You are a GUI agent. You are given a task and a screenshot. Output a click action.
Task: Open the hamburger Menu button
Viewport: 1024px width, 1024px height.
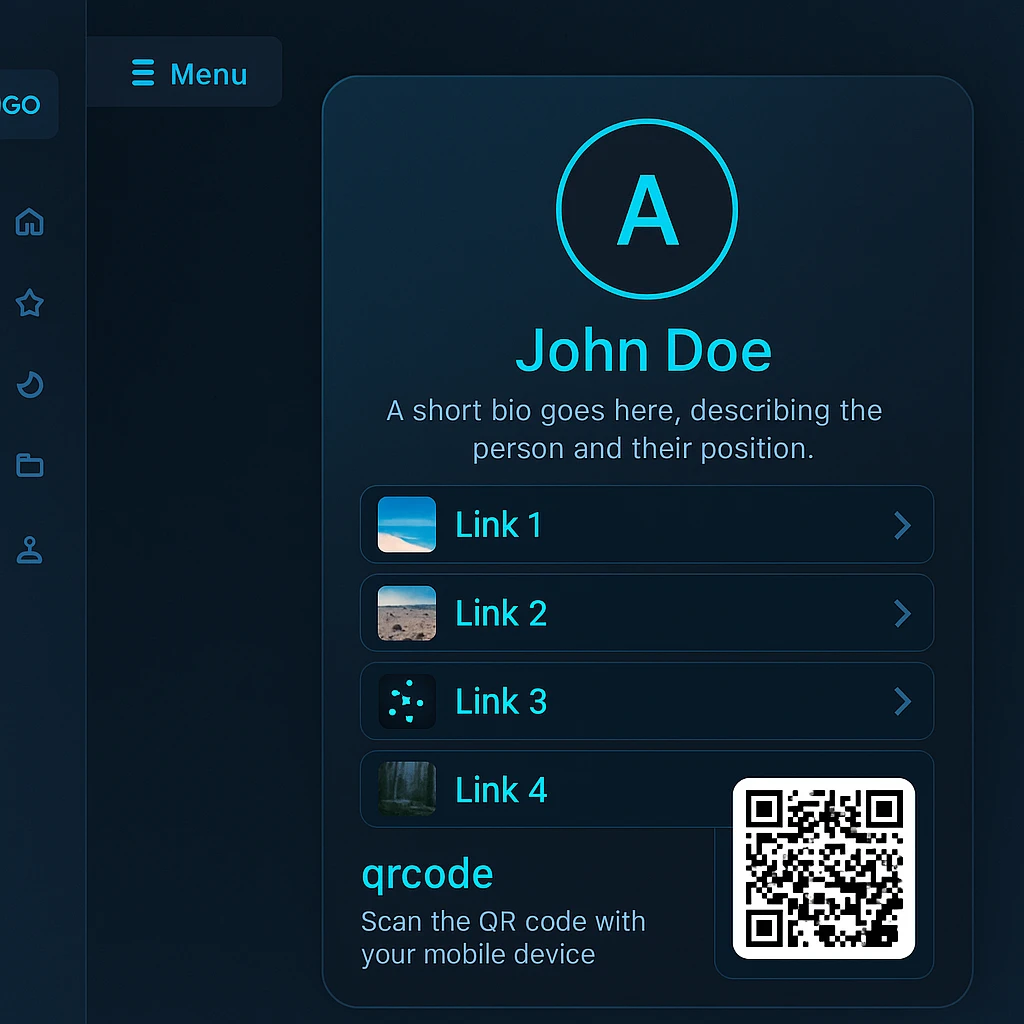click(188, 74)
